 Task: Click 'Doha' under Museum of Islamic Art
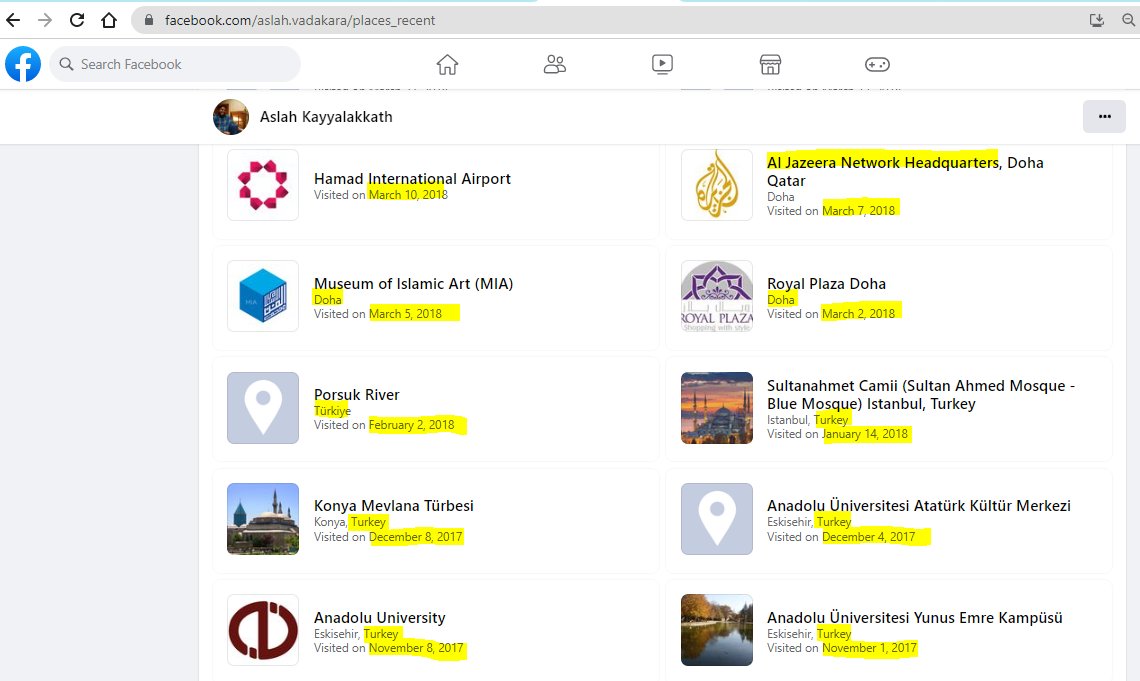coord(328,299)
